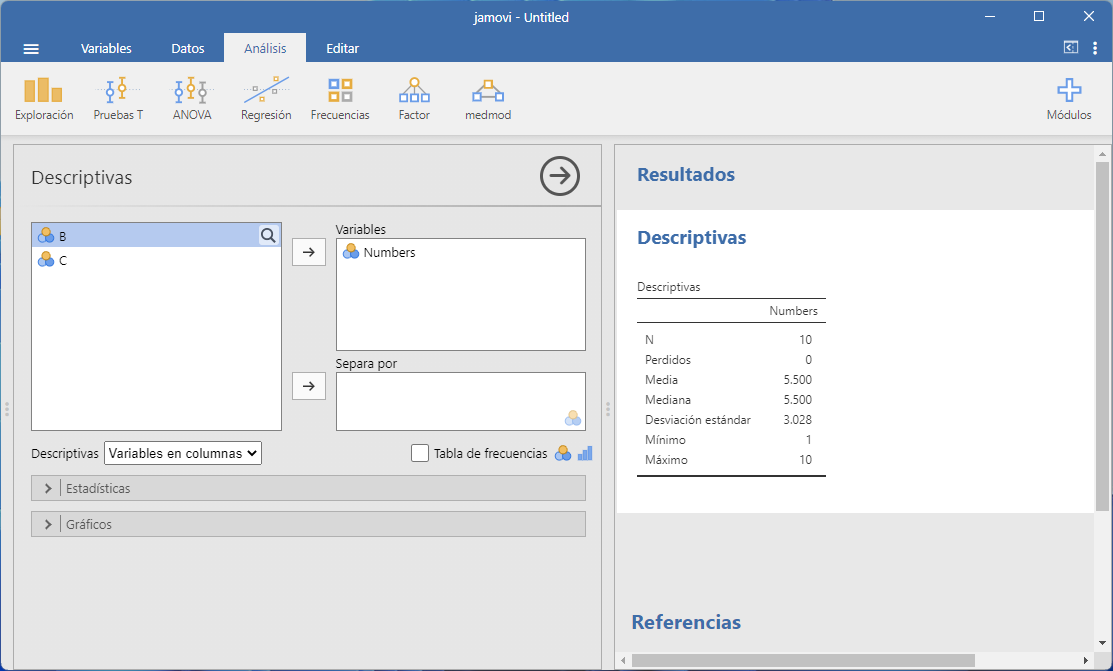Click arrow button to move variable into Variables
The width and height of the screenshot is (1113, 671).
click(x=308, y=253)
